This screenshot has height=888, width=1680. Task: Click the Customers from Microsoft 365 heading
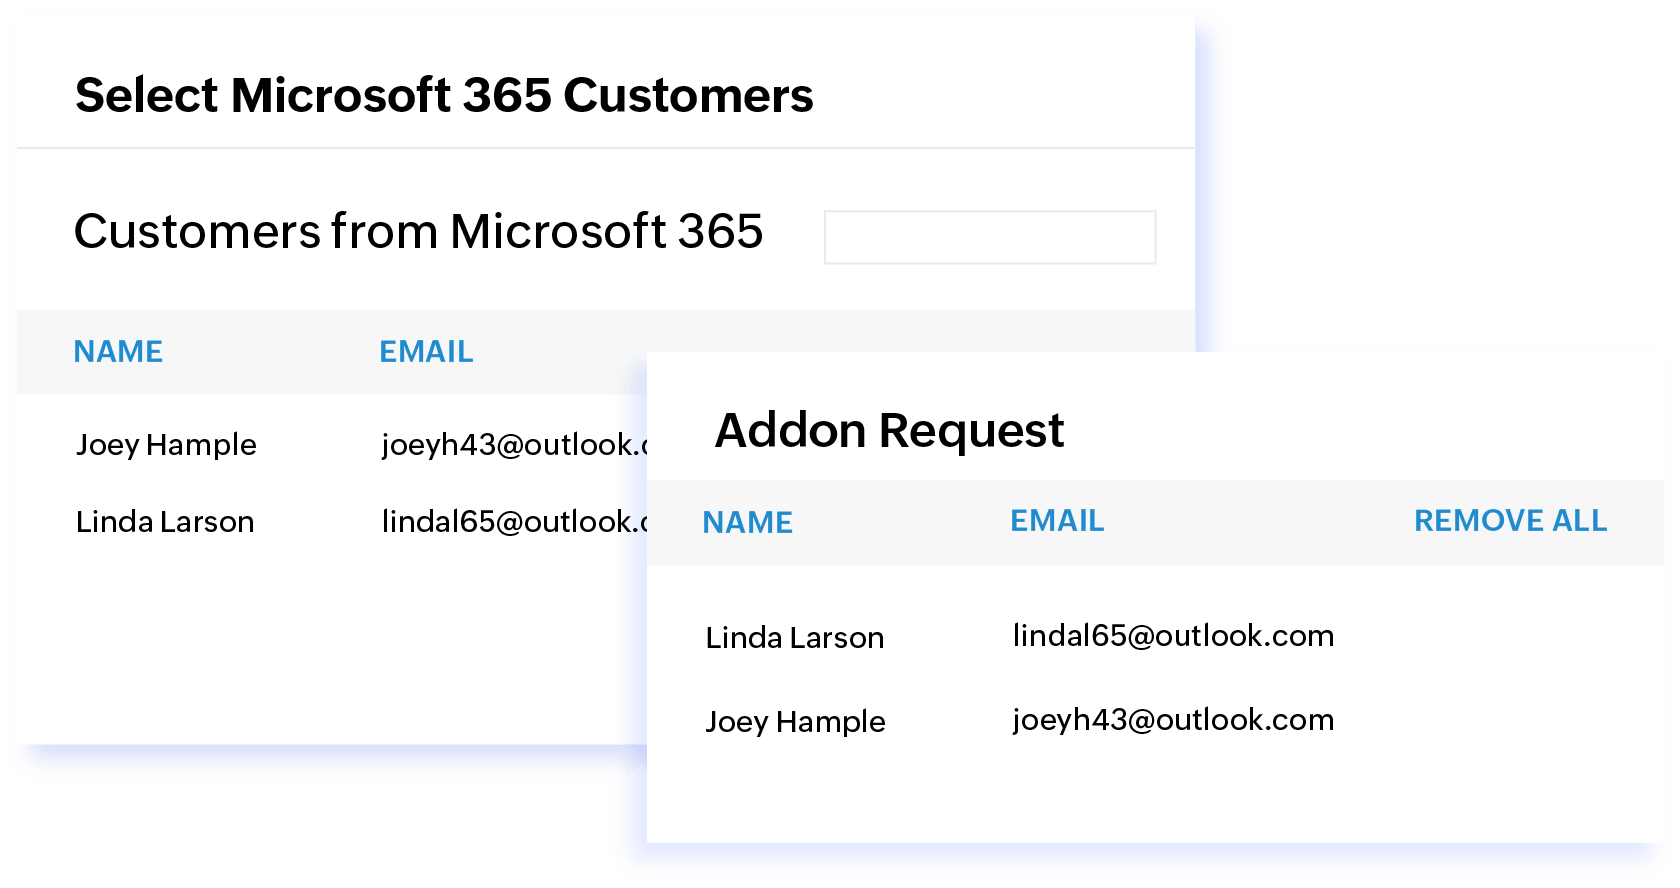click(x=418, y=232)
